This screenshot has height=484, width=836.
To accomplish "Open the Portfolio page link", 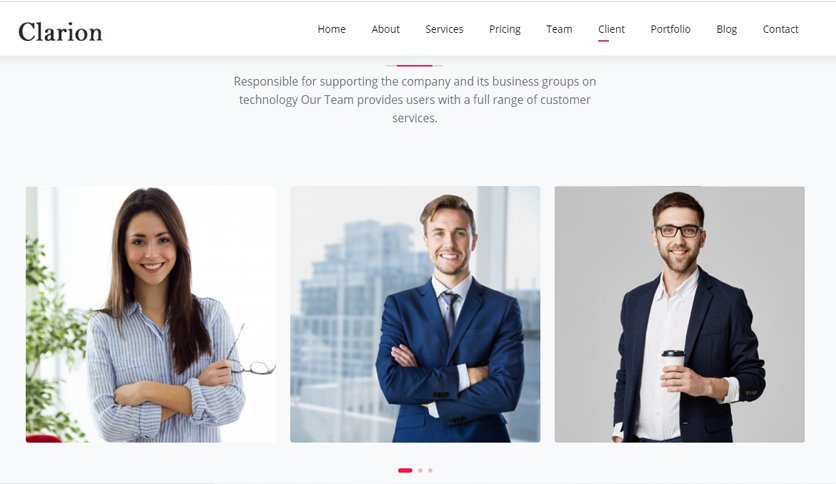I will tap(670, 29).
